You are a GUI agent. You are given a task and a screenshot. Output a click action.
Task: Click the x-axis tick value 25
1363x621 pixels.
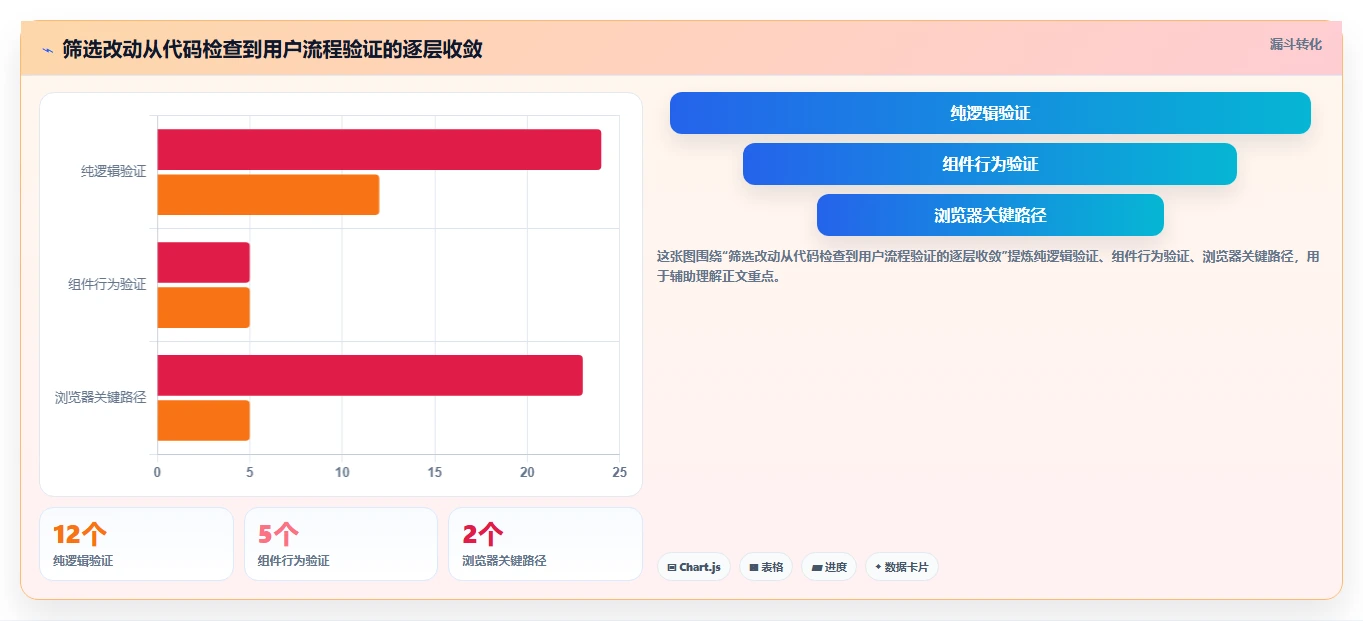pyautogui.click(x=620, y=472)
